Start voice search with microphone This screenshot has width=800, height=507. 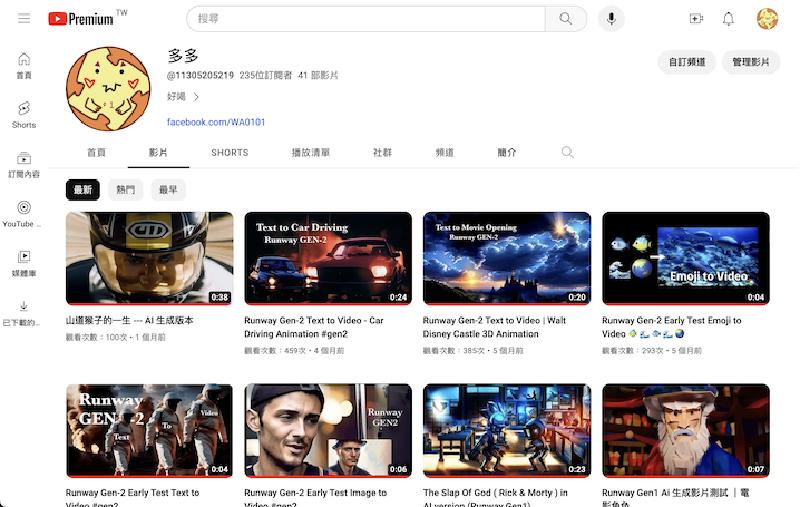[x=611, y=19]
